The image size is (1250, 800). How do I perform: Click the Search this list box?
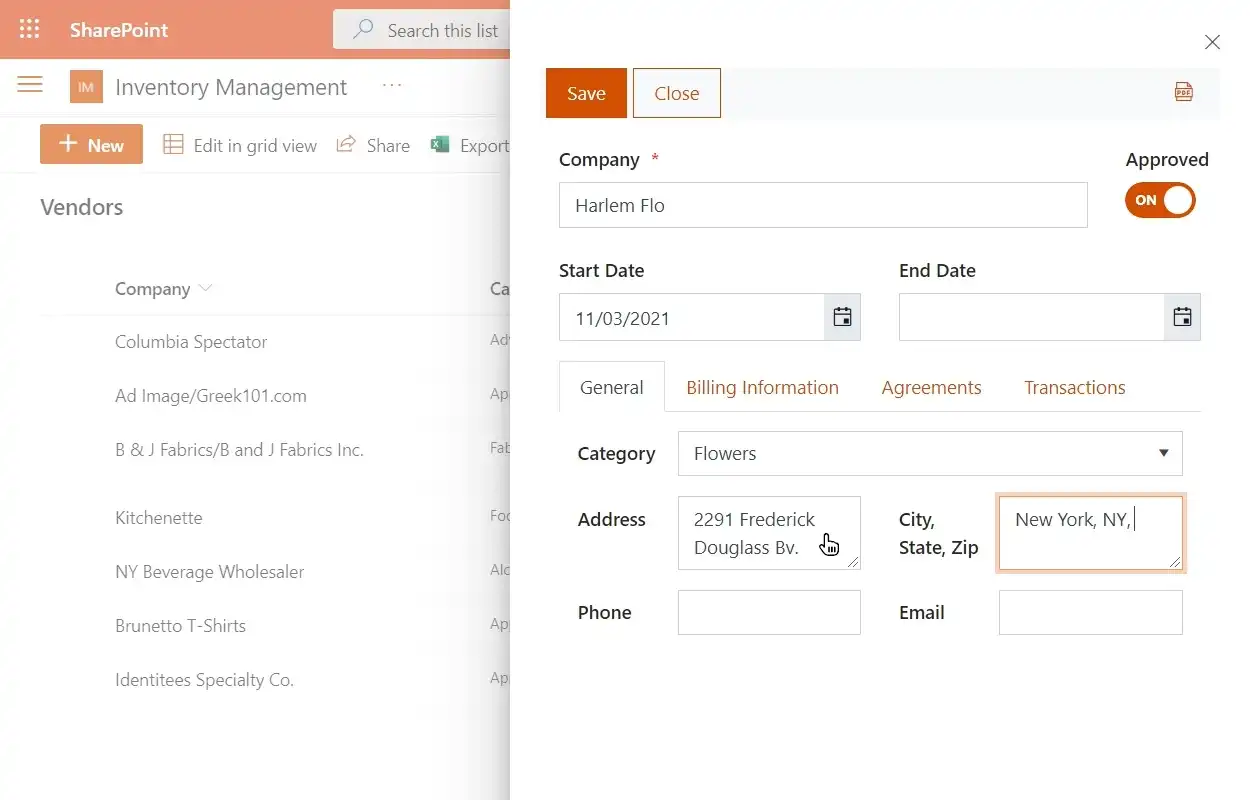coord(421,30)
